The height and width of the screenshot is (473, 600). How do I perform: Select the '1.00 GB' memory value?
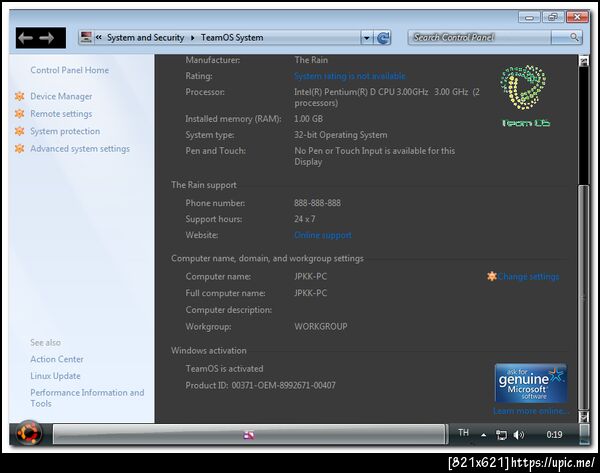(x=308, y=119)
